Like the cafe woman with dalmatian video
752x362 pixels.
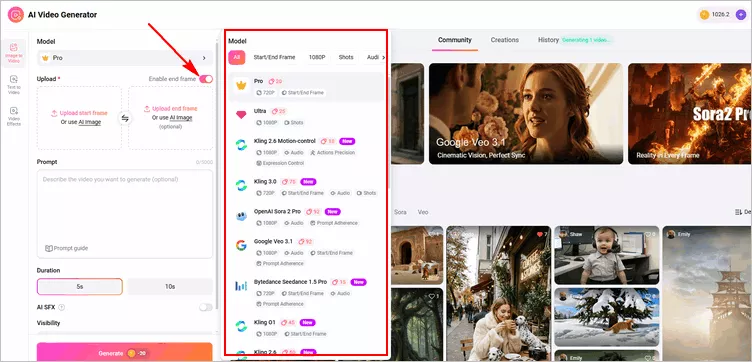pos(540,234)
